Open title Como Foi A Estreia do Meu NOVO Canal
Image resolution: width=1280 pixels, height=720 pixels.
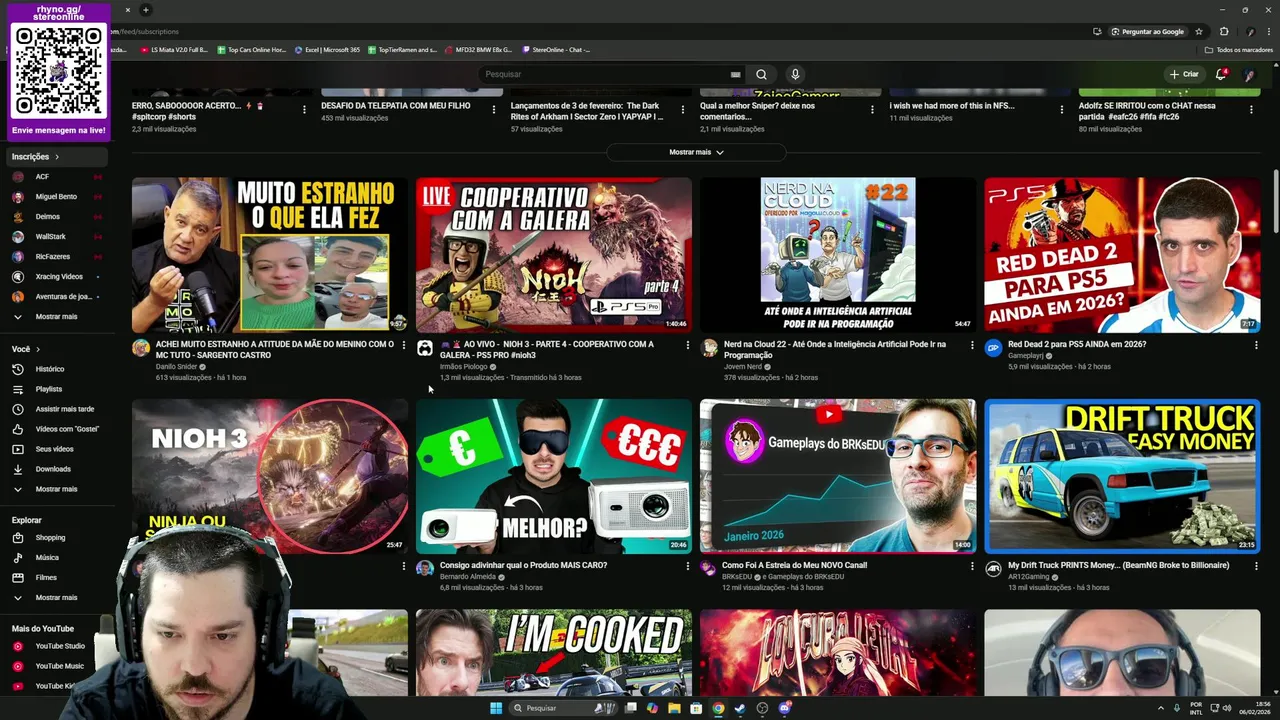(x=794, y=565)
